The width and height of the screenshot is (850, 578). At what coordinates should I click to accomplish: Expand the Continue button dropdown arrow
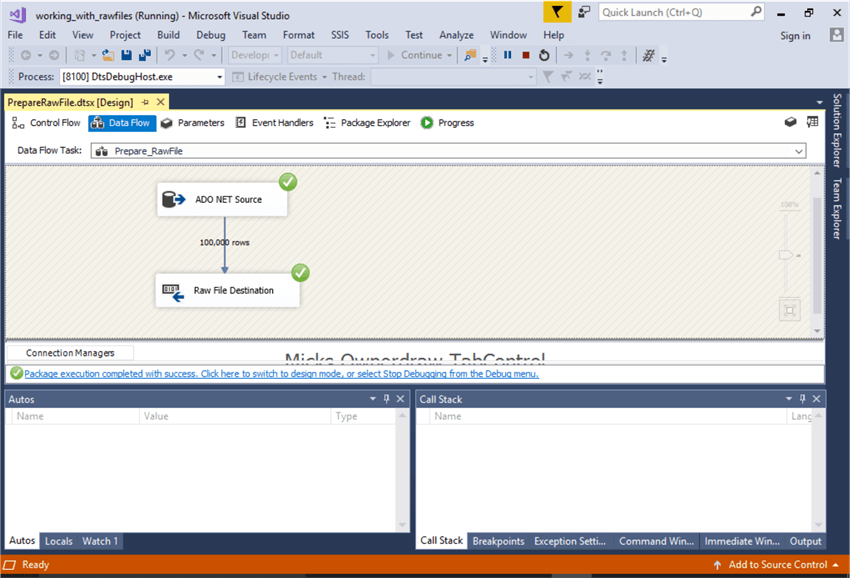[x=449, y=55]
